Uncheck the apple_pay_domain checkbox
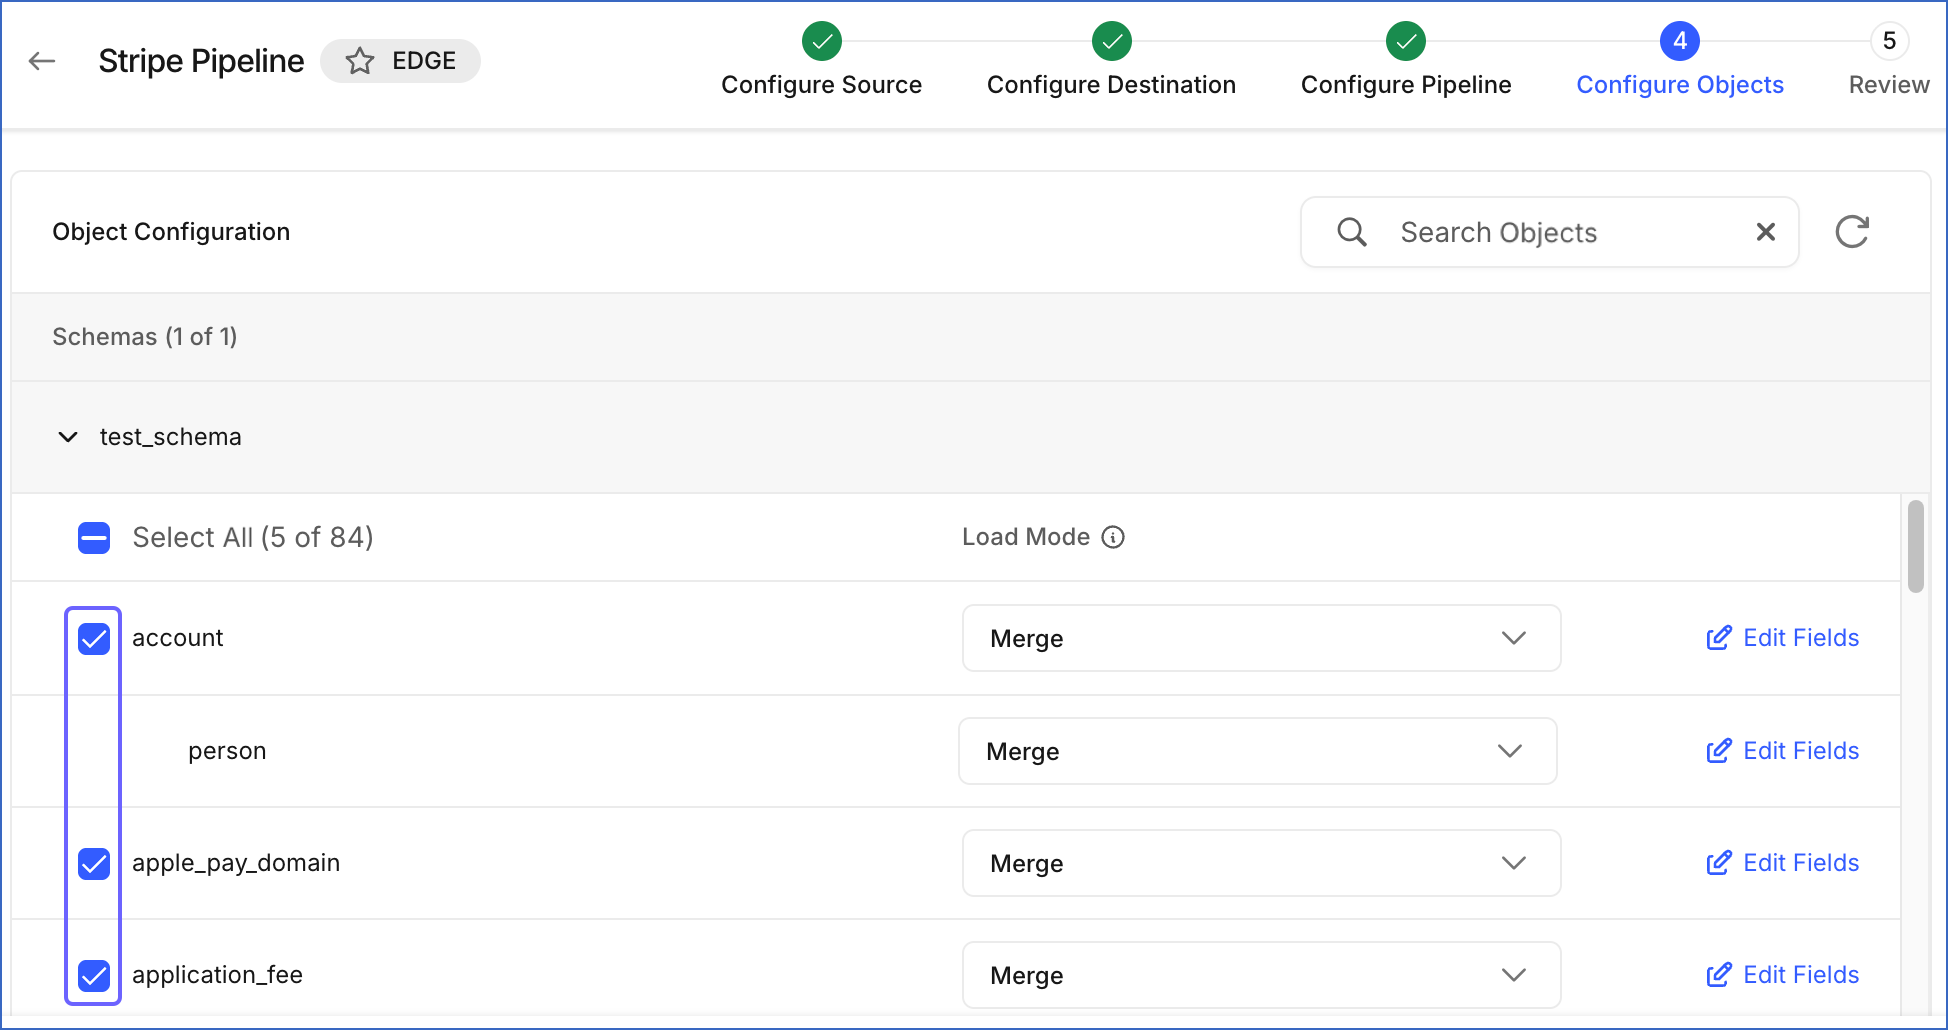The image size is (1948, 1030). (94, 863)
